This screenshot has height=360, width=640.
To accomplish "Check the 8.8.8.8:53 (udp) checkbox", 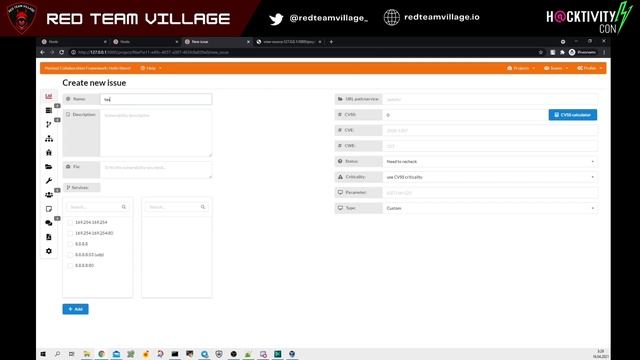I will click(x=70, y=255).
